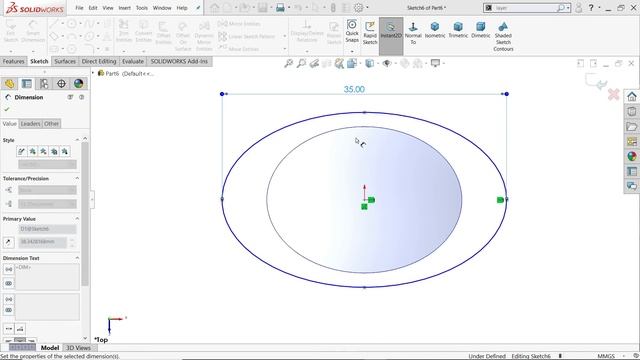Click the Quick Snaps tool

point(351,31)
